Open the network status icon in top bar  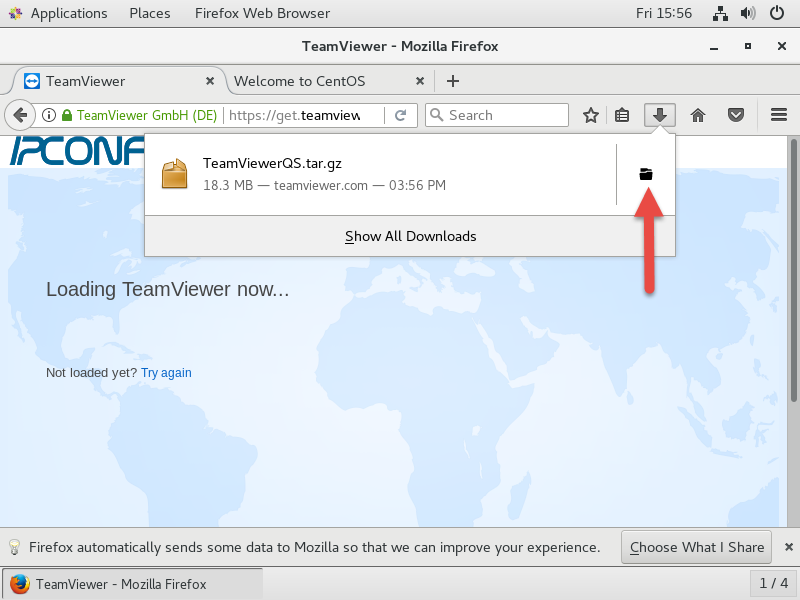(x=720, y=13)
